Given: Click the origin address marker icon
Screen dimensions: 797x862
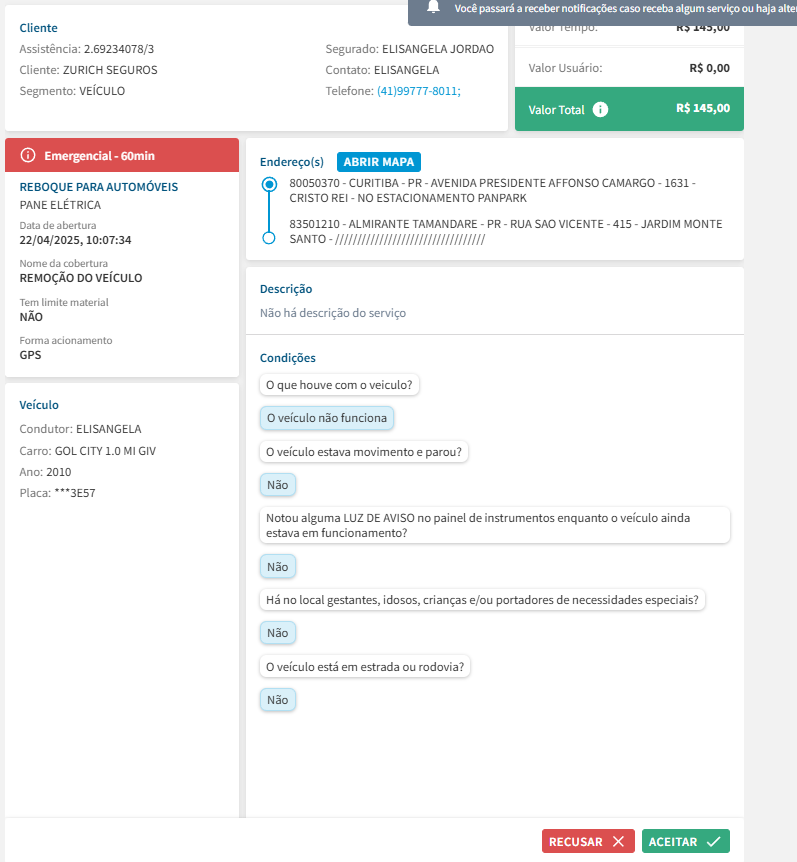Looking at the screenshot, I should point(268,185).
